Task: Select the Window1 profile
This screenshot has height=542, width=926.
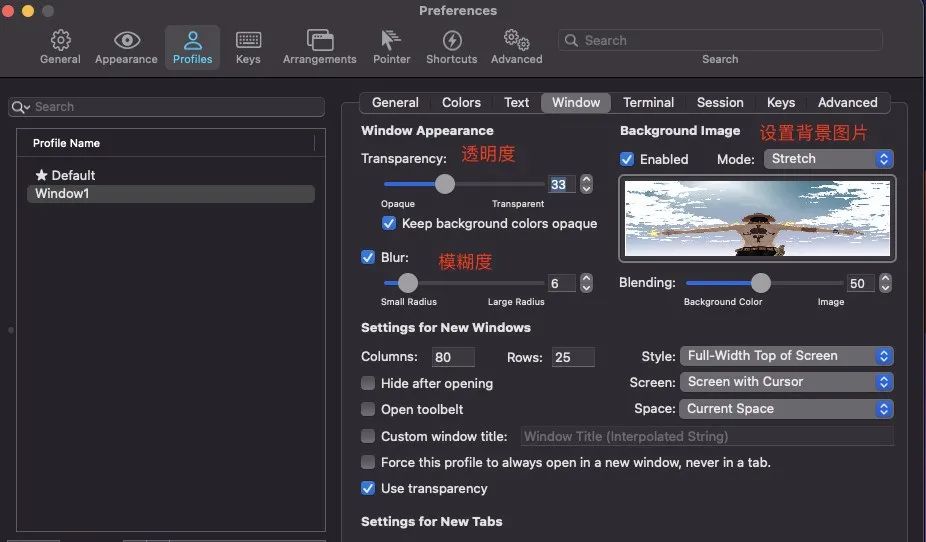Action: pyautogui.click(x=171, y=194)
